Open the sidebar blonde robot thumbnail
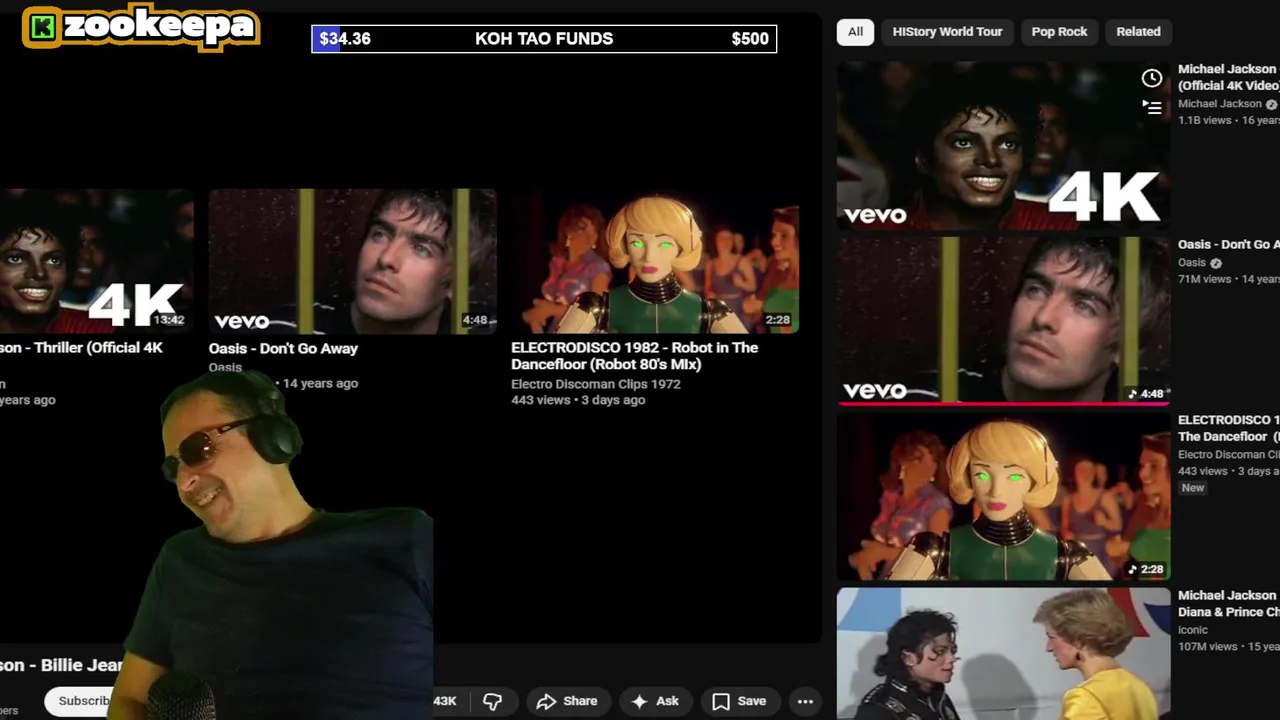The image size is (1280, 720). click(1003, 496)
